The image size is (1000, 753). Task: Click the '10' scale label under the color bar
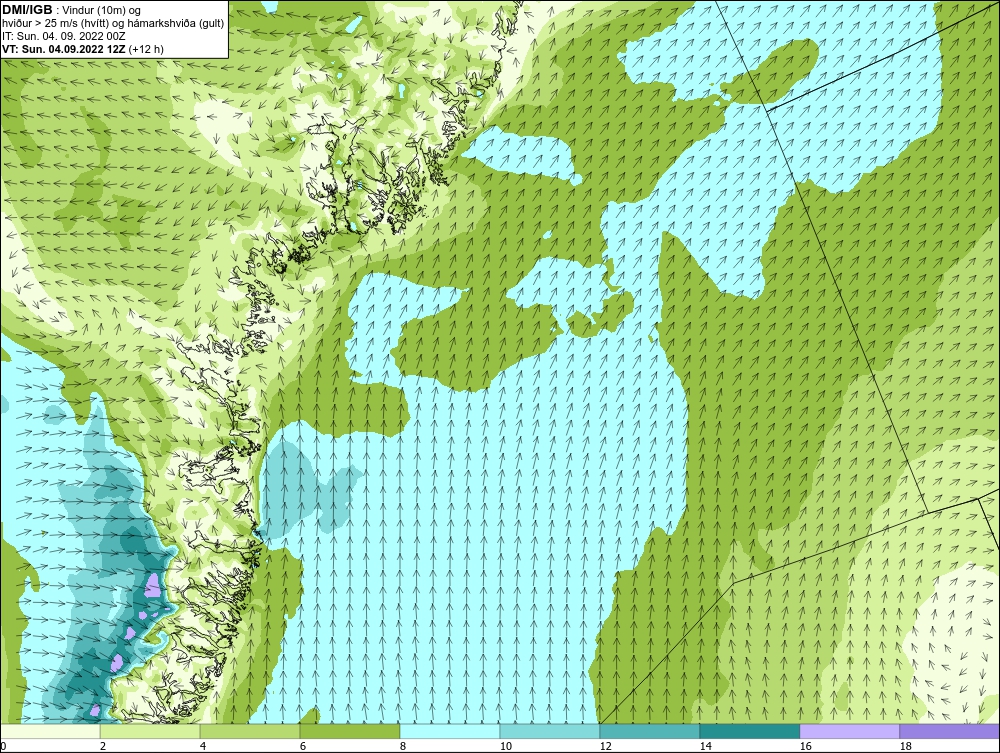[x=505, y=746]
